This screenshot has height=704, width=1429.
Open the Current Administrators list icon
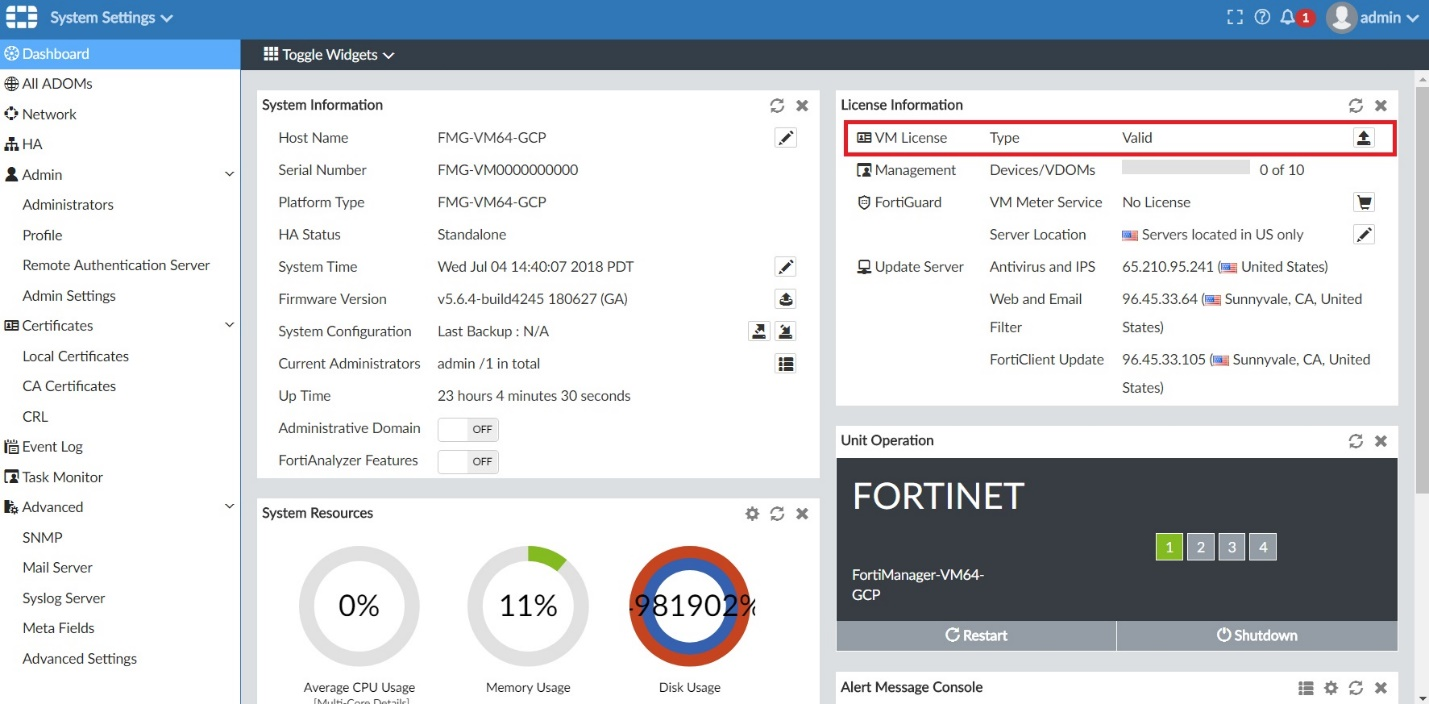786,363
